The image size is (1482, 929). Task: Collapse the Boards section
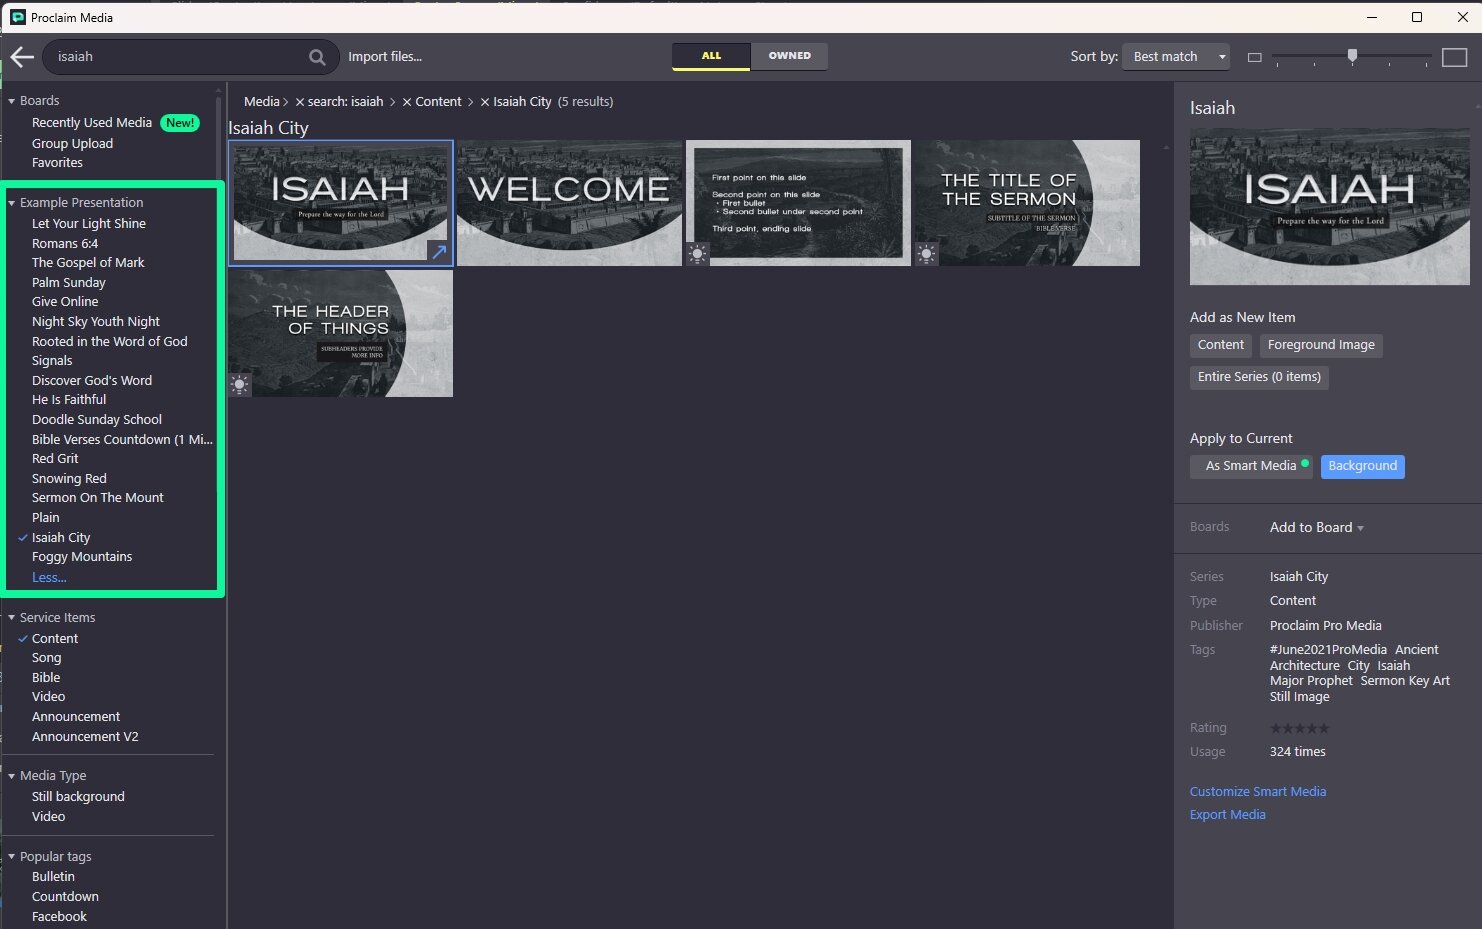[x=10, y=100]
